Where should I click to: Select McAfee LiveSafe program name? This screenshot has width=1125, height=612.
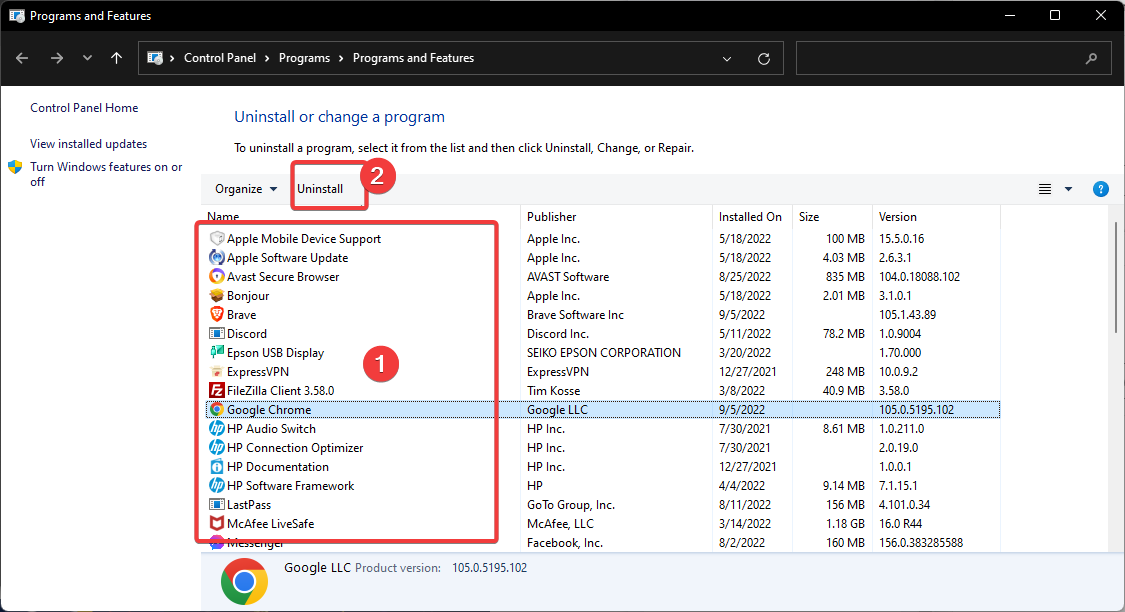tap(270, 524)
